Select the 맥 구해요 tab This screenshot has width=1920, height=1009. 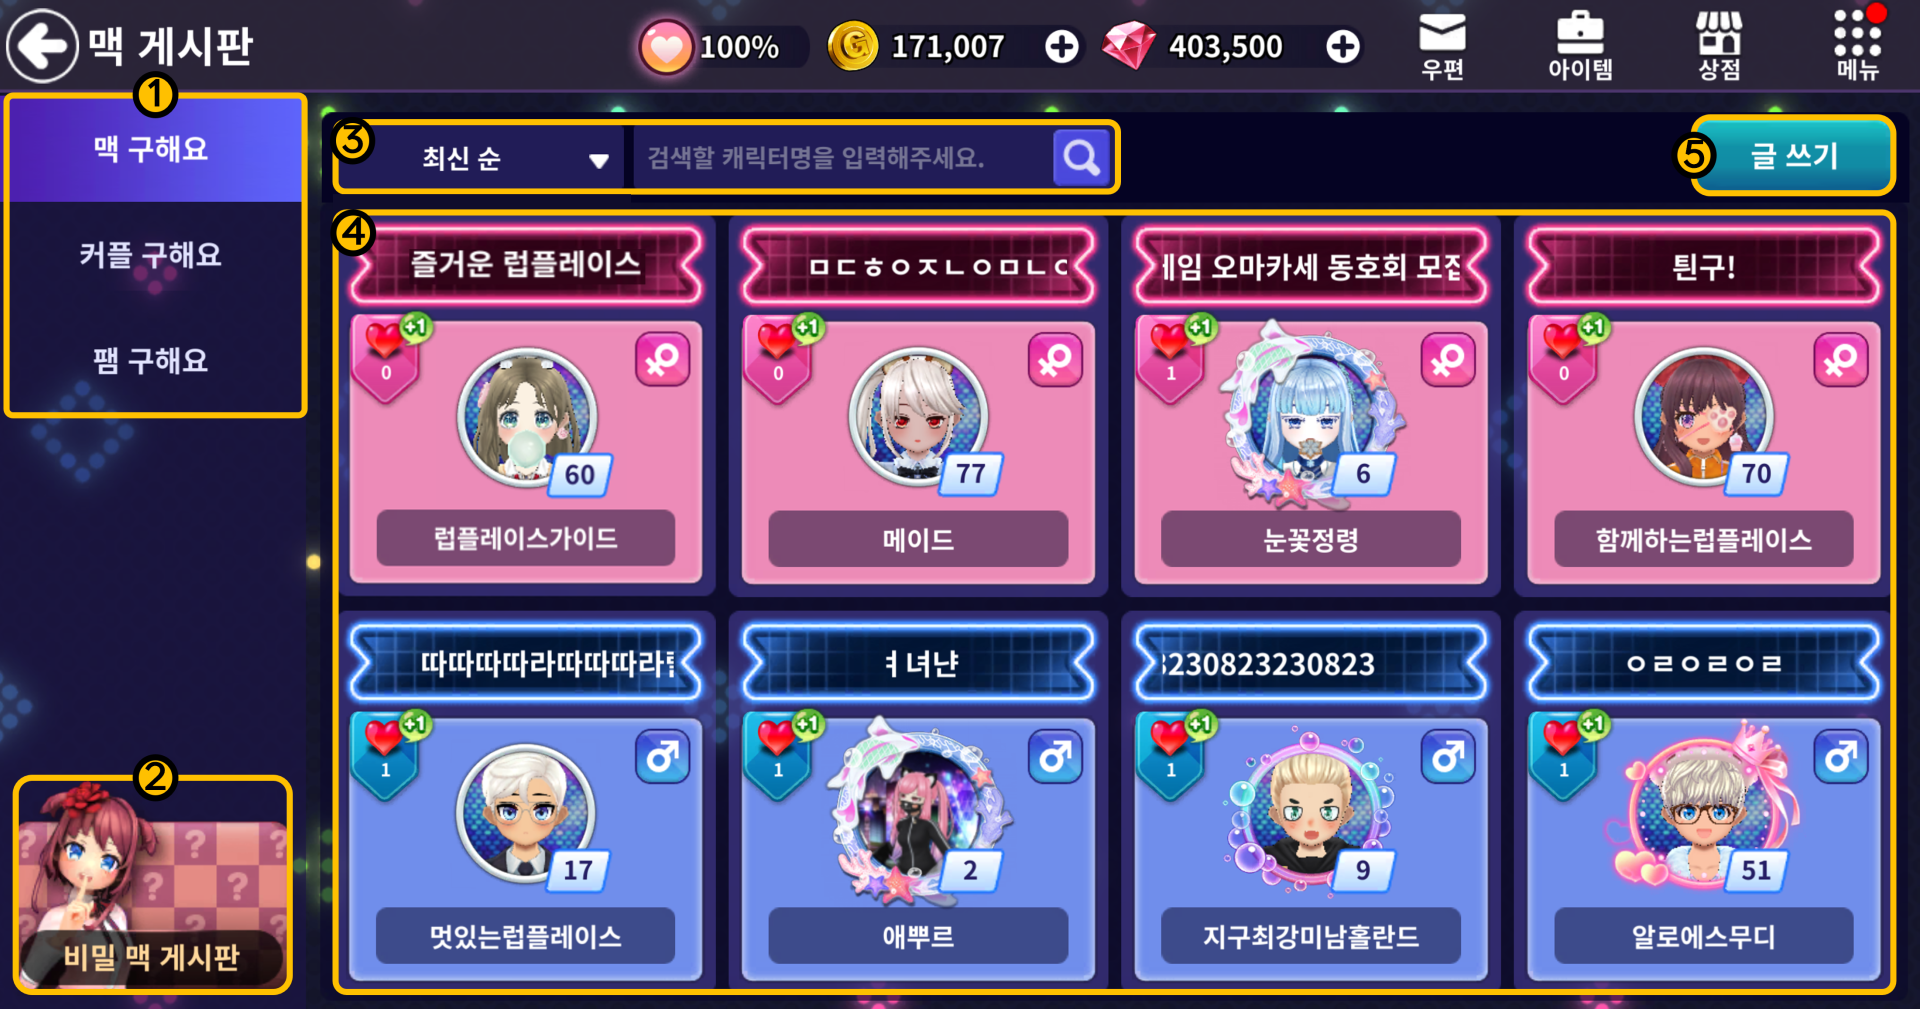click(152, 149)
